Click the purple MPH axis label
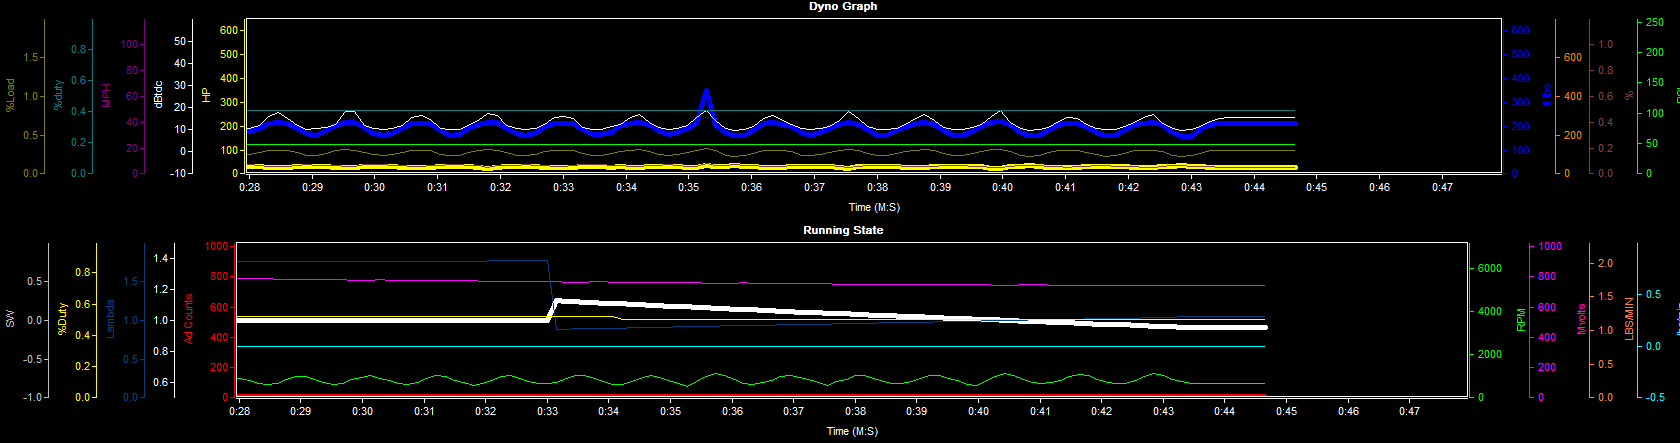Screen dimensions: 1680x443 (107, 96)
